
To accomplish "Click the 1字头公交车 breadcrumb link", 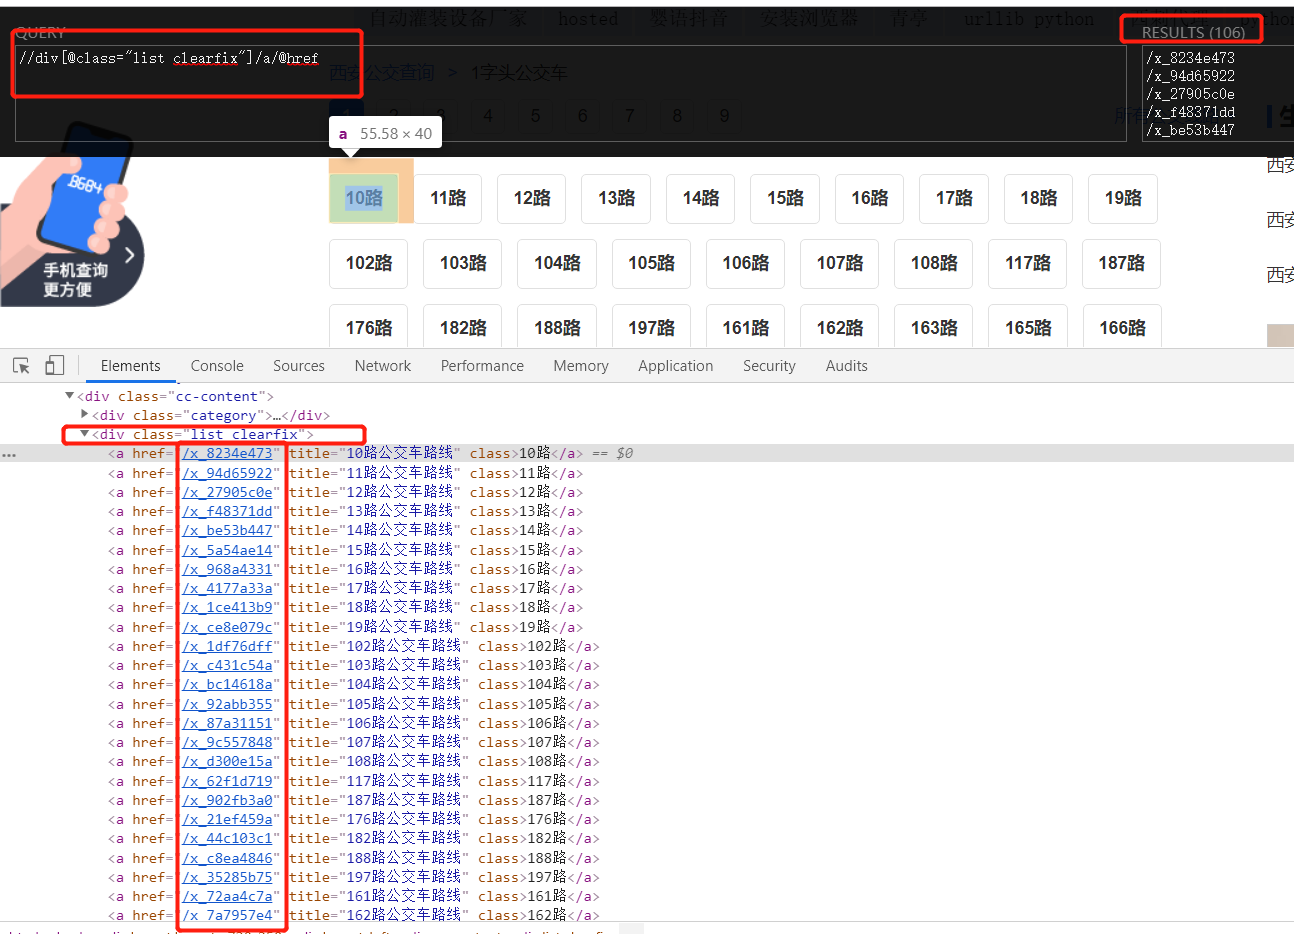I will [518, 73].
